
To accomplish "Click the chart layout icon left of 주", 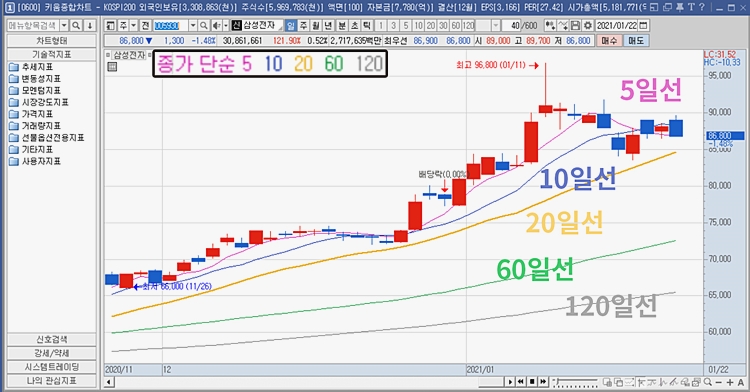I will coord(110,25).
